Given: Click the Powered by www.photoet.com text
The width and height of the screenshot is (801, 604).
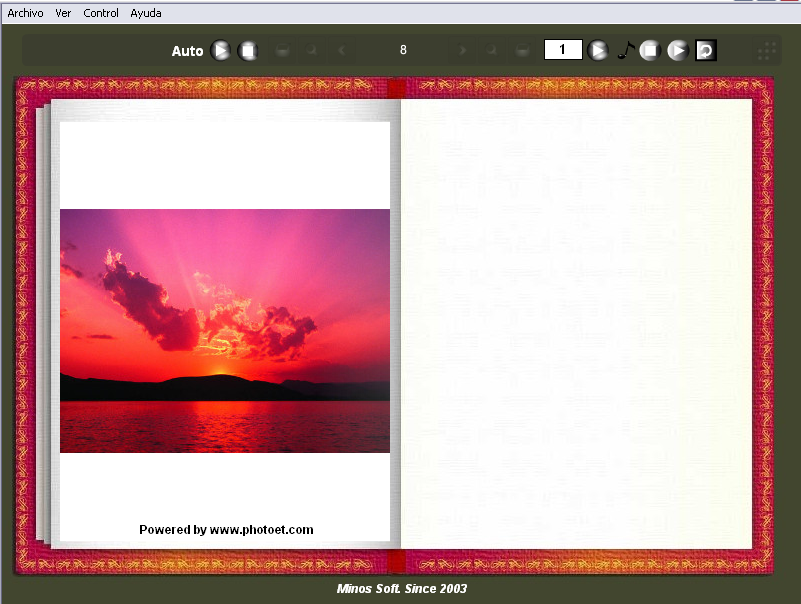Looking at the screenshot, I should 226,529.
